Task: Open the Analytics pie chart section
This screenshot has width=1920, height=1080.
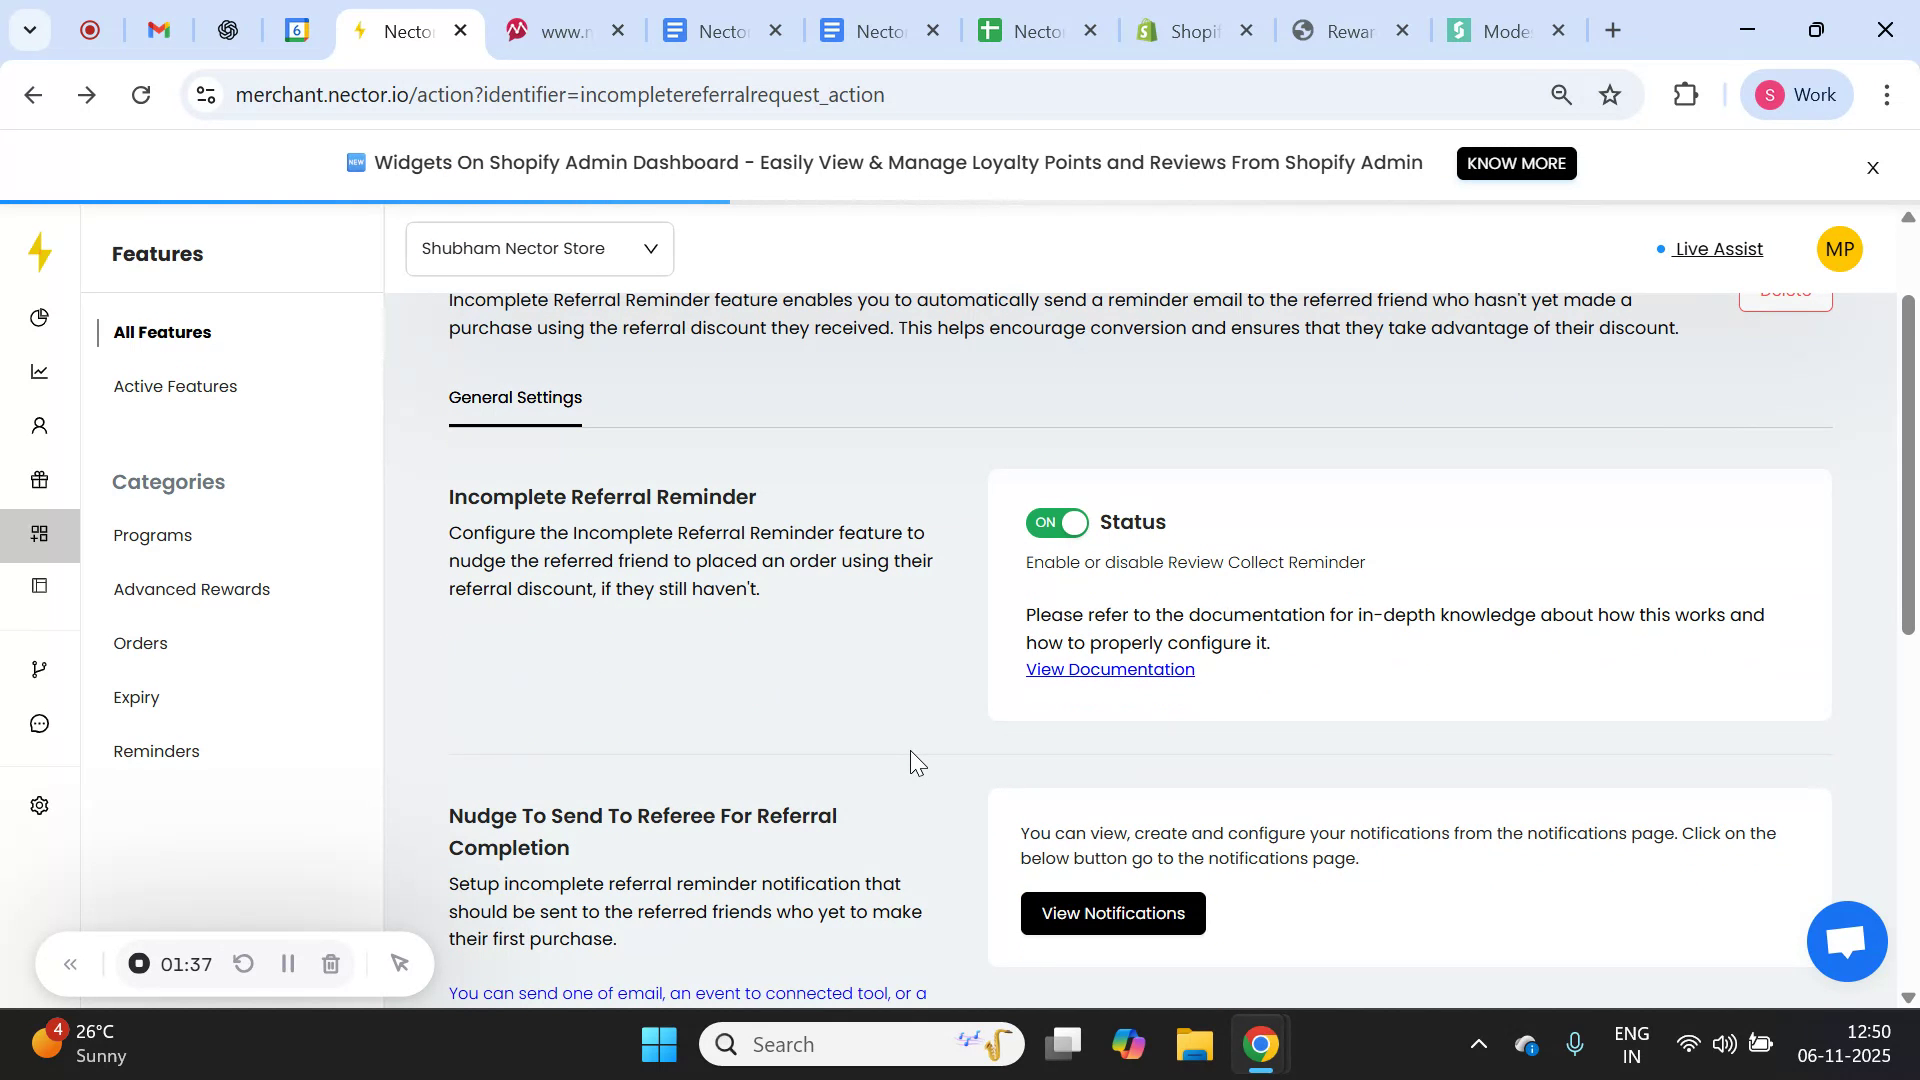Action: 39,317
